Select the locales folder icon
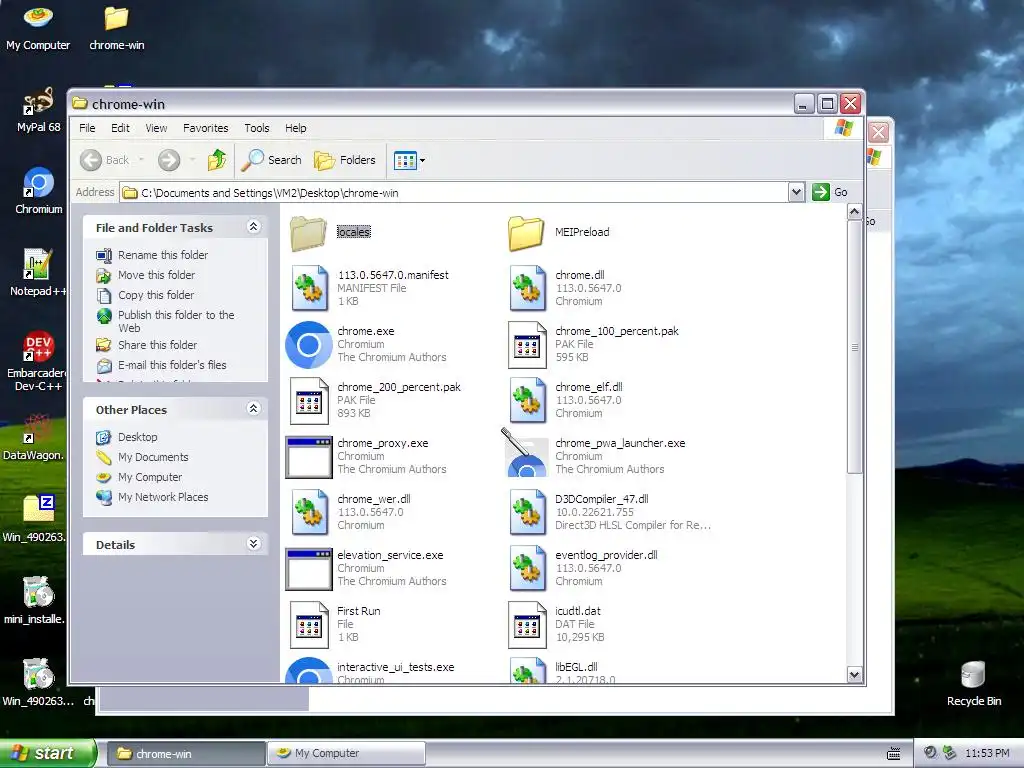The height and width of the screenshot is (768, 1024). coord(308,233)
